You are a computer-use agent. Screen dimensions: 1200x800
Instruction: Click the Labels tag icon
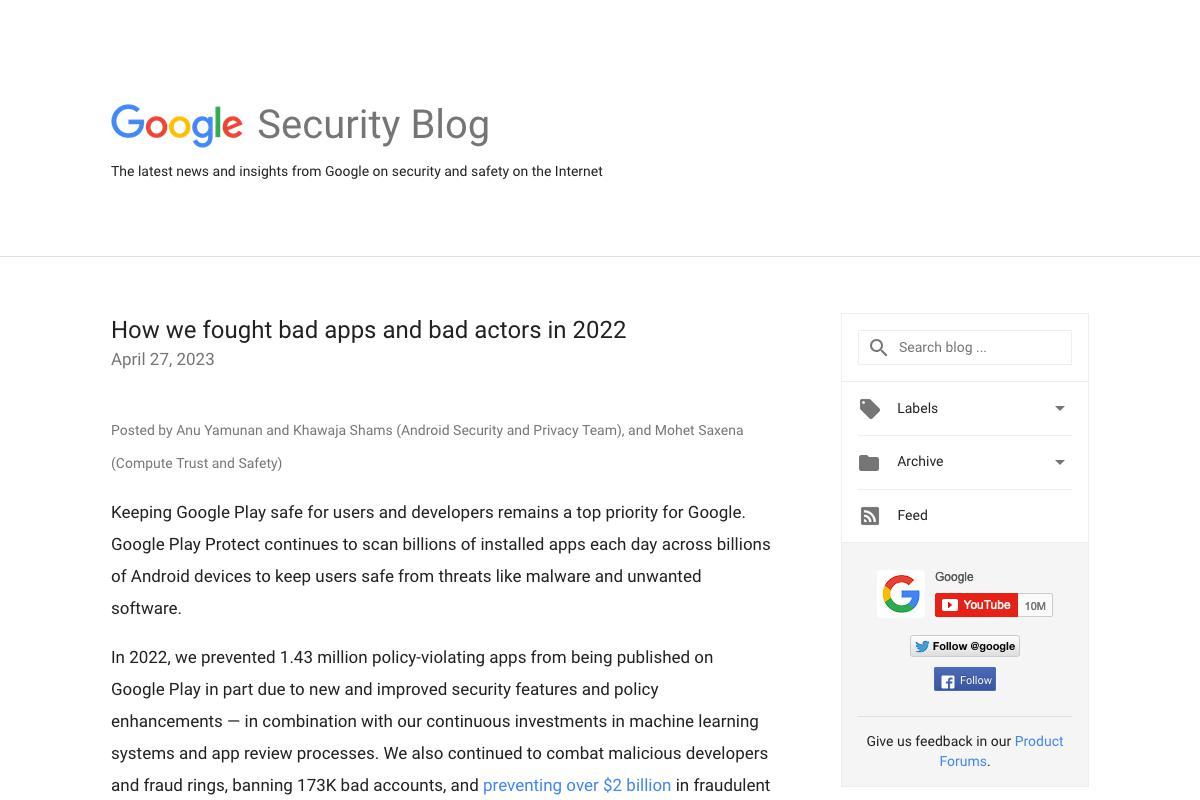(x=870, y=409)
